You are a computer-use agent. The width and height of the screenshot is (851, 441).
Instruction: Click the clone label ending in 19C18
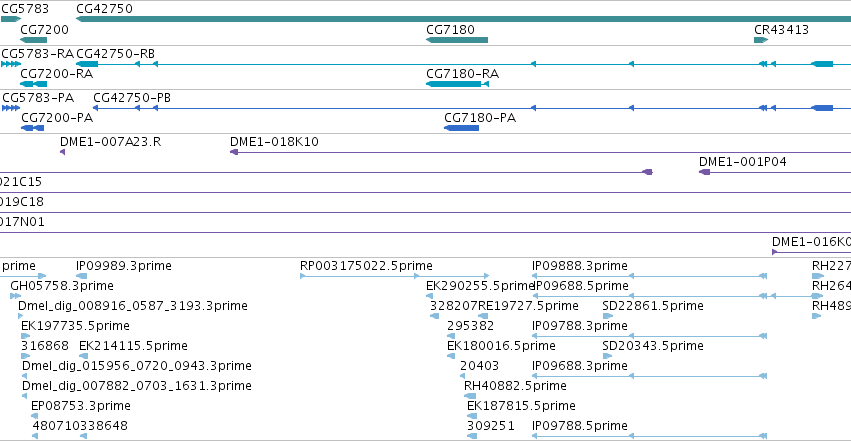click(x=22, y=202)
